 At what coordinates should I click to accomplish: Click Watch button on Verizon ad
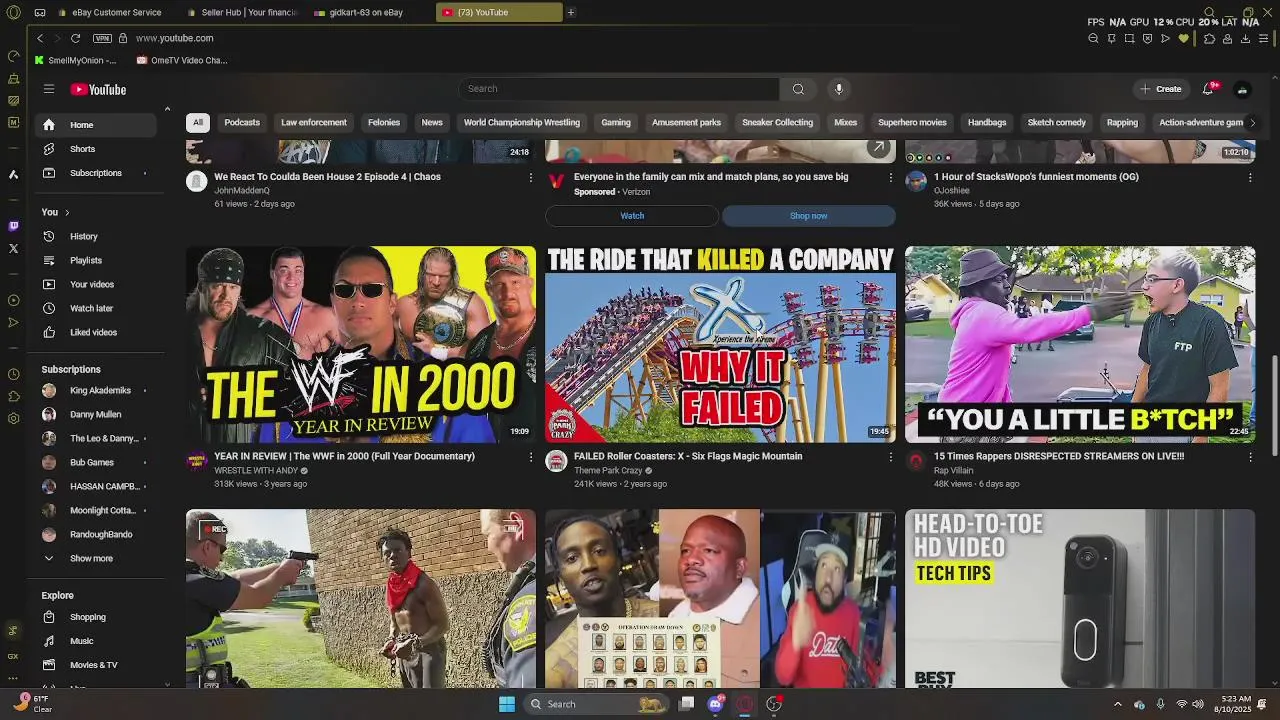tap(632, 216)
